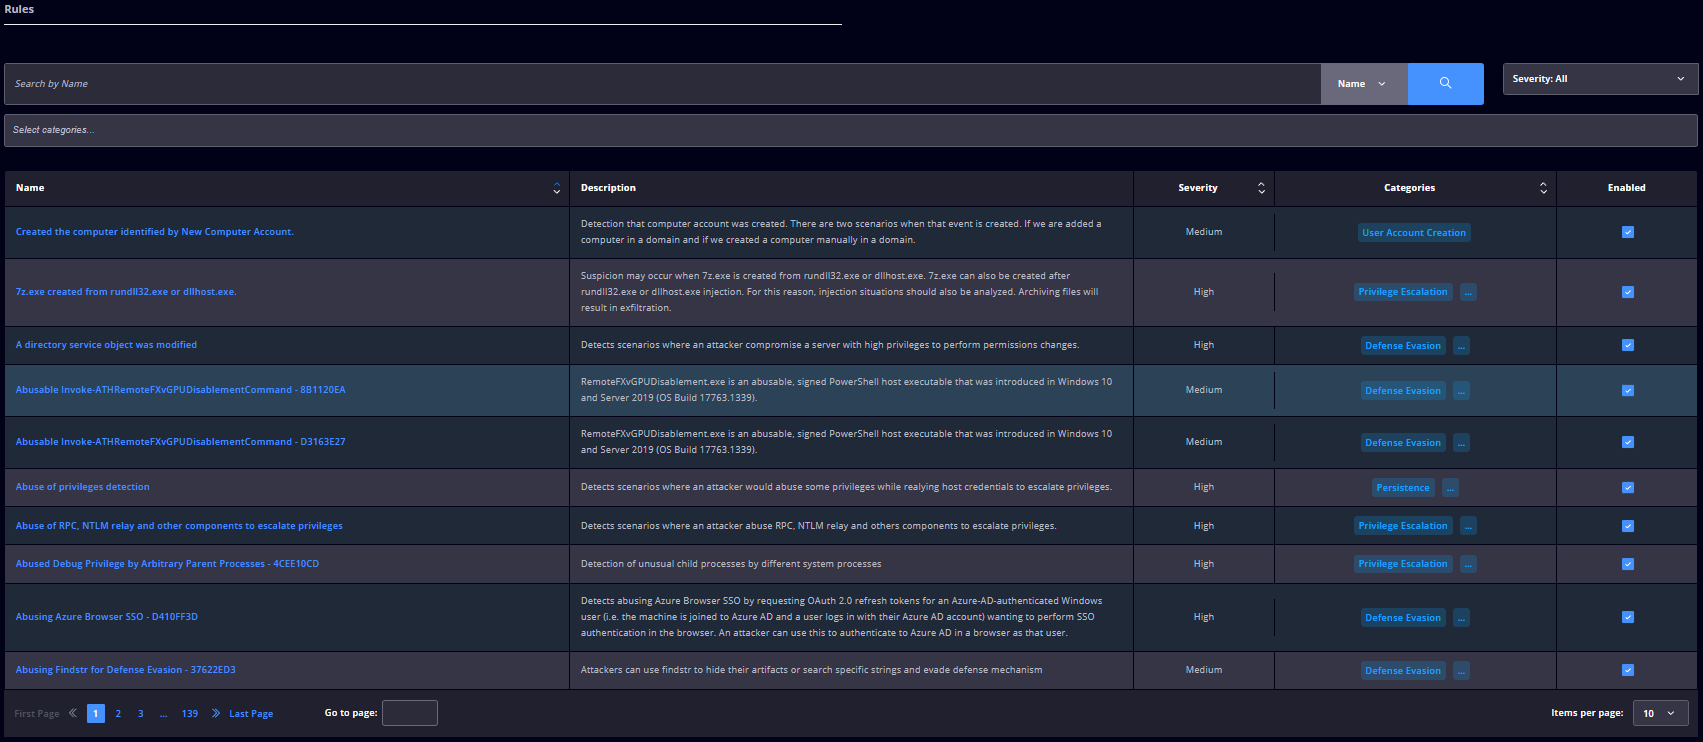Go to page 3
The height and width of the screenshot is (742, 1703).
click(140, 713)
